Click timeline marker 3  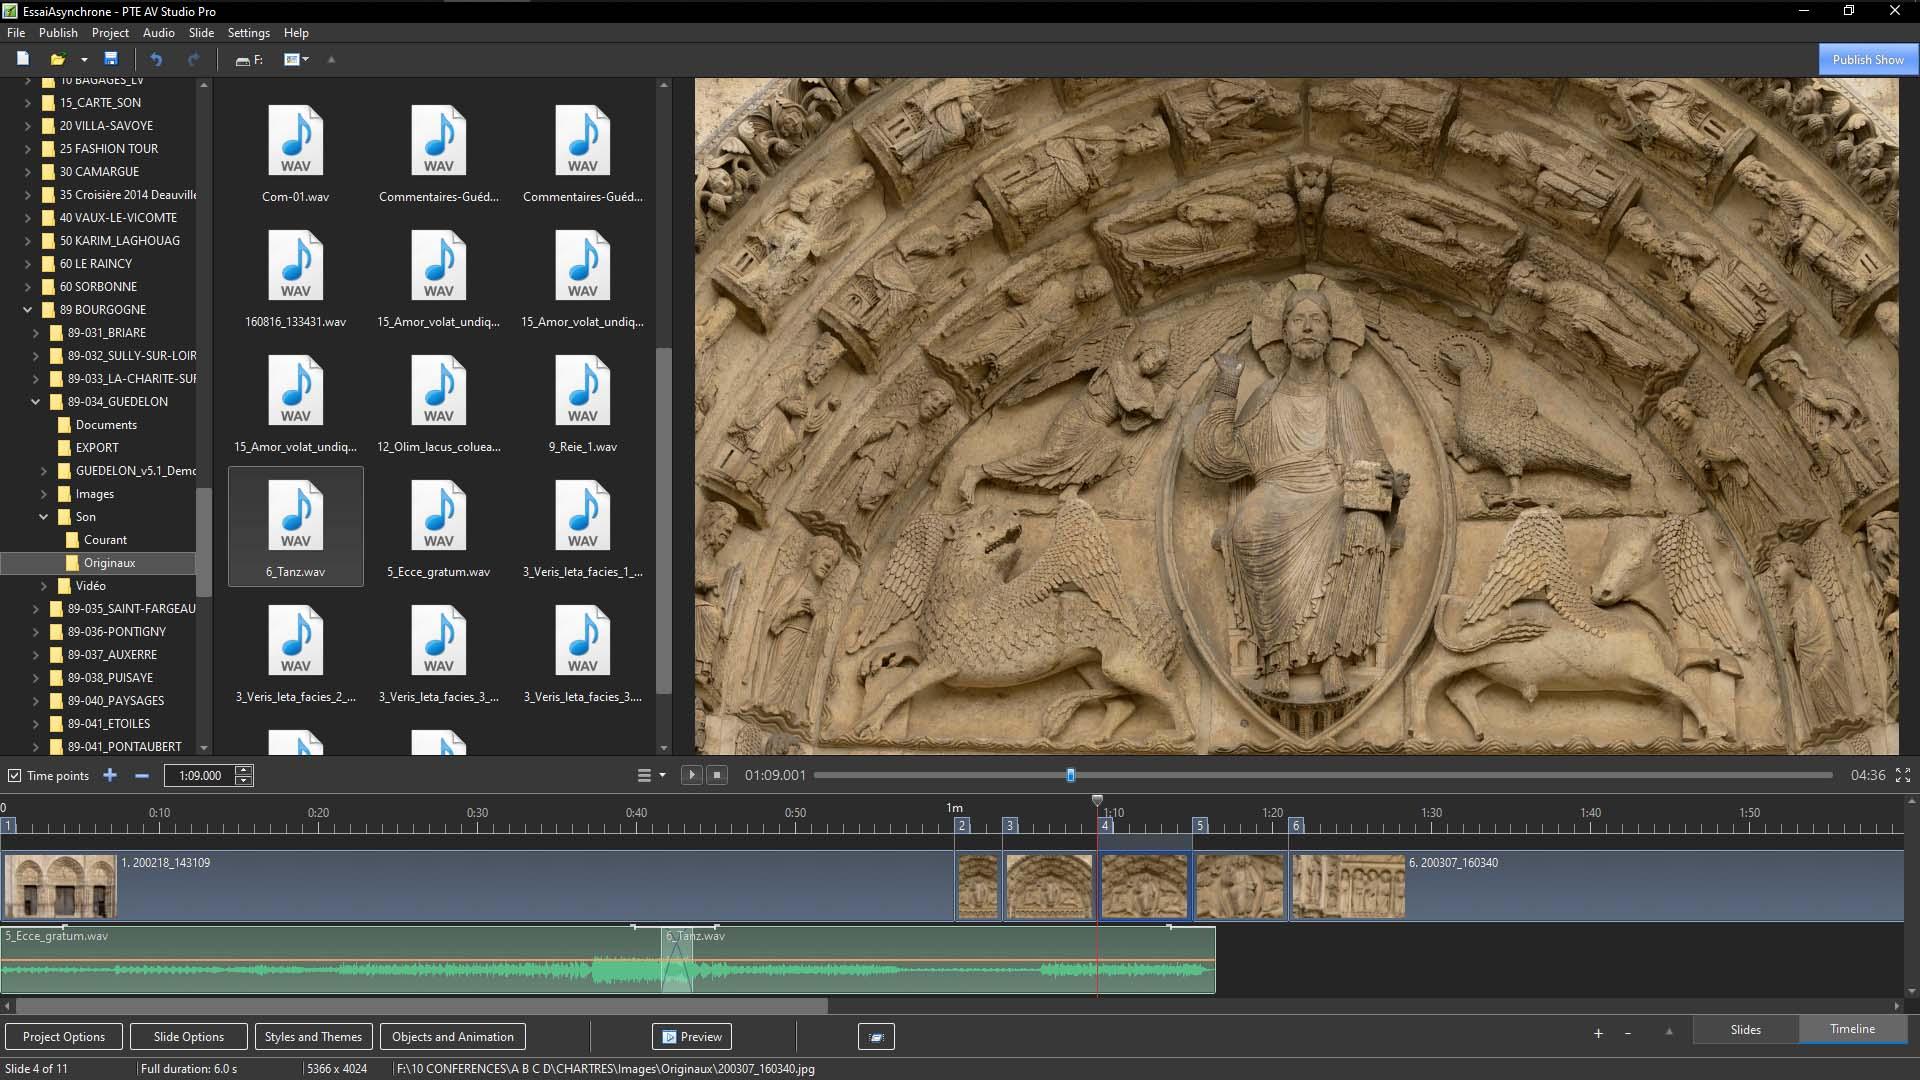(x=1010, y=825)
